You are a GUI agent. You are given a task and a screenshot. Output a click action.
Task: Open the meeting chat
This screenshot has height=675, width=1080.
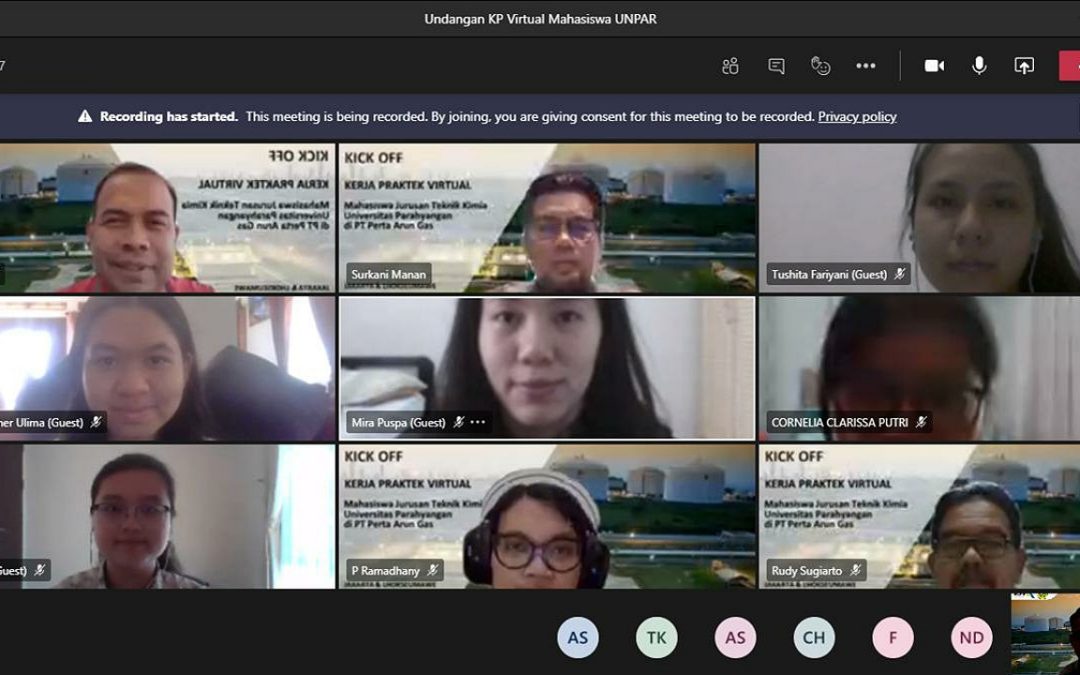776,64
